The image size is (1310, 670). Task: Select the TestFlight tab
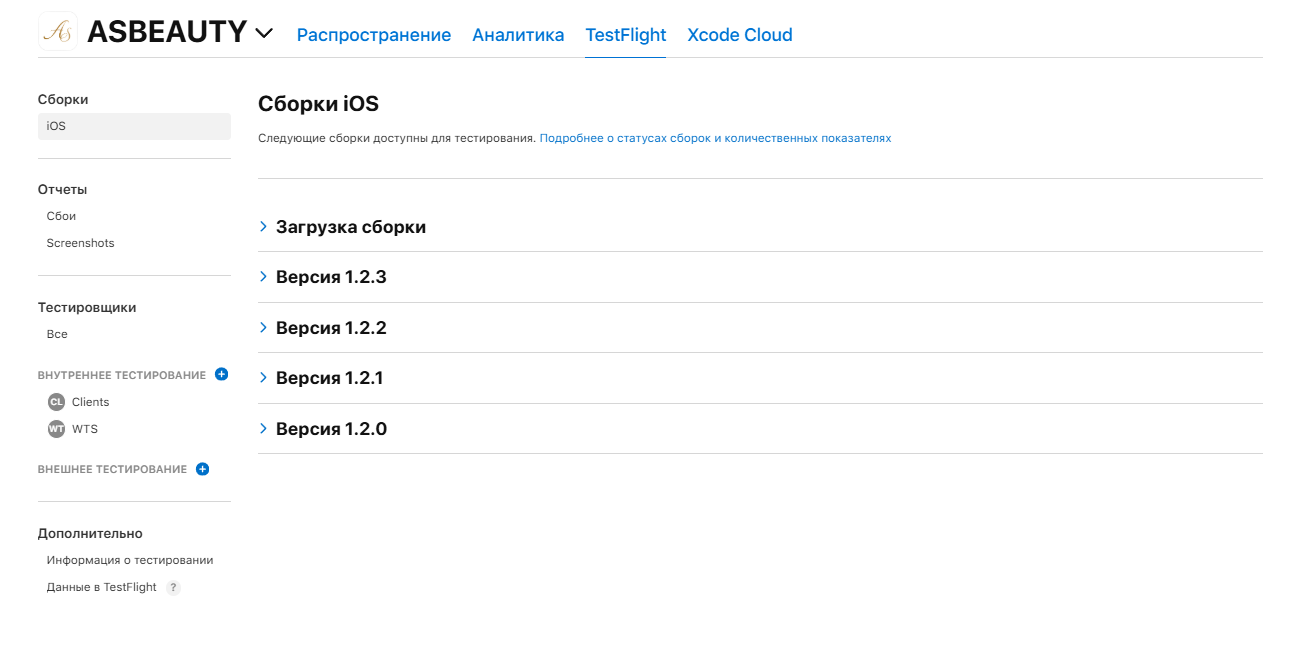626,35
